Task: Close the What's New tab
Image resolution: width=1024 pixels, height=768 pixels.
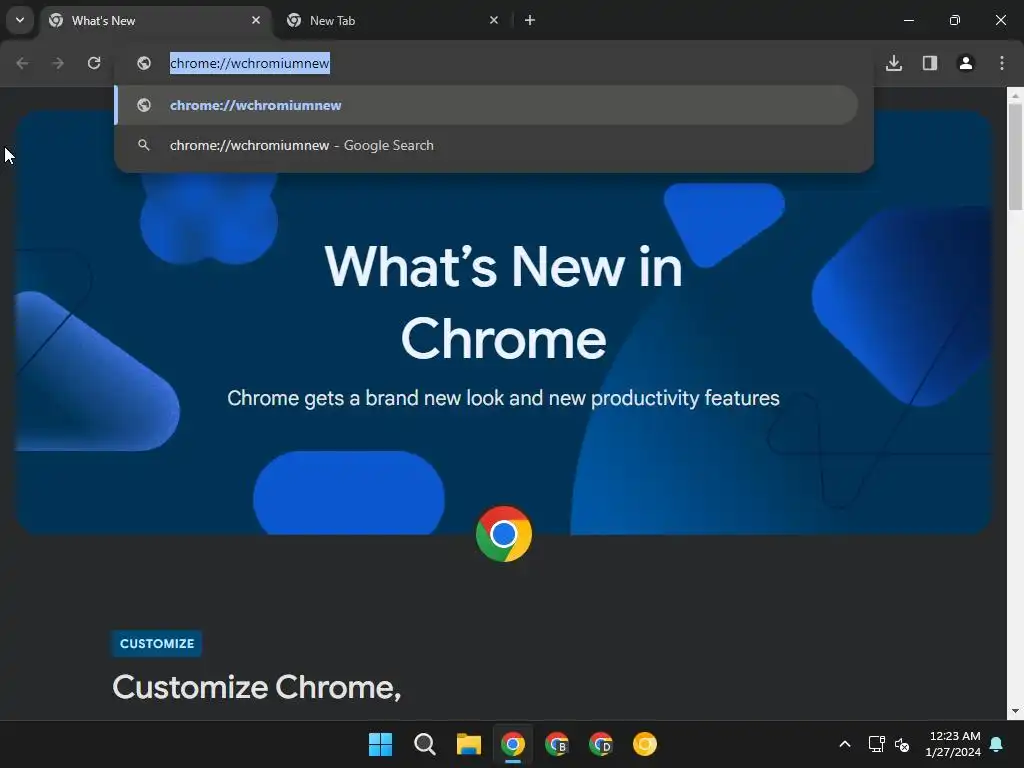Action: coord(256,20)
